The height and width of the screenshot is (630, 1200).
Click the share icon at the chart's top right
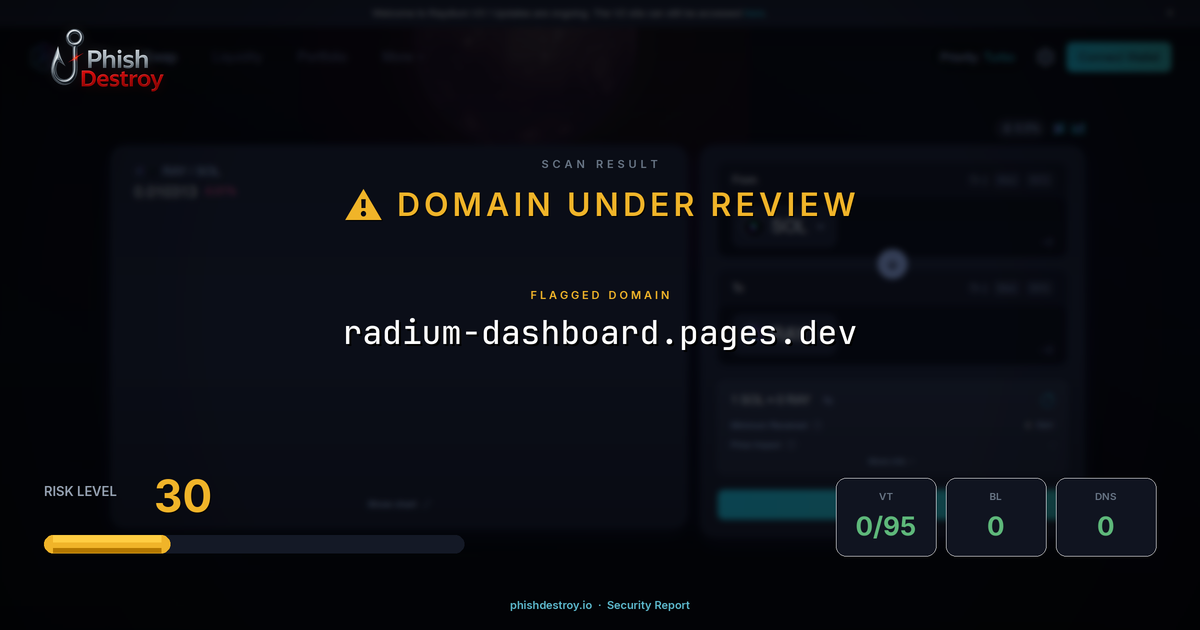pos(1081,128)
